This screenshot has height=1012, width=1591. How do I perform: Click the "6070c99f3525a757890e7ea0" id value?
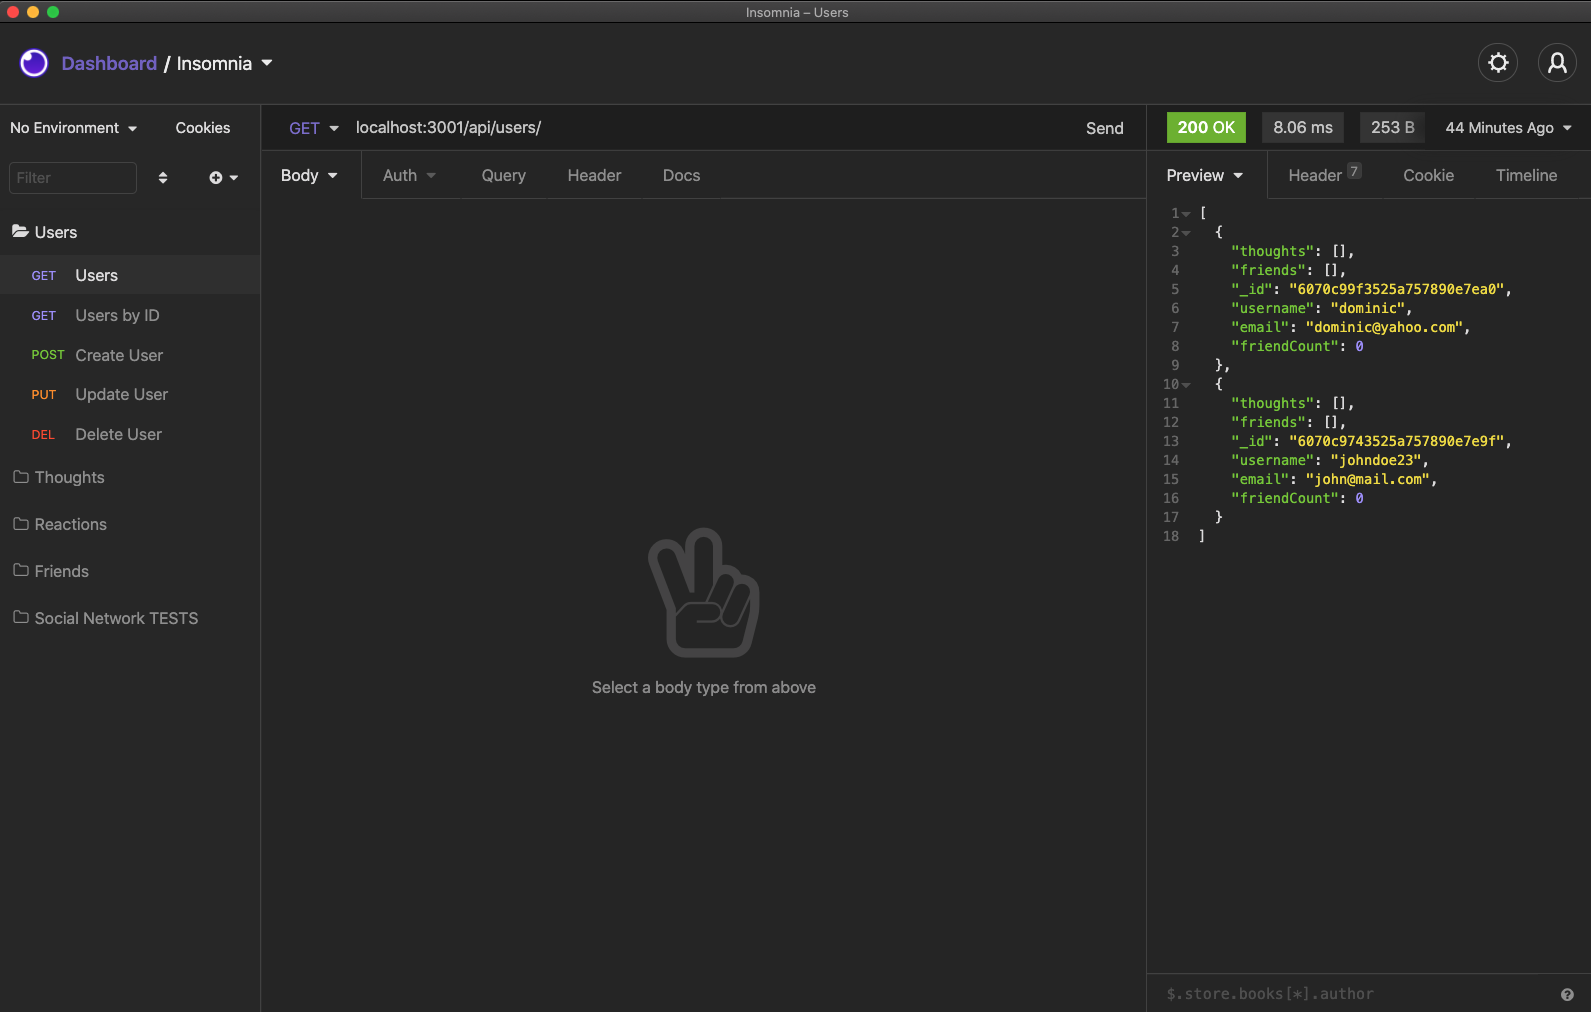(1396, 290)
